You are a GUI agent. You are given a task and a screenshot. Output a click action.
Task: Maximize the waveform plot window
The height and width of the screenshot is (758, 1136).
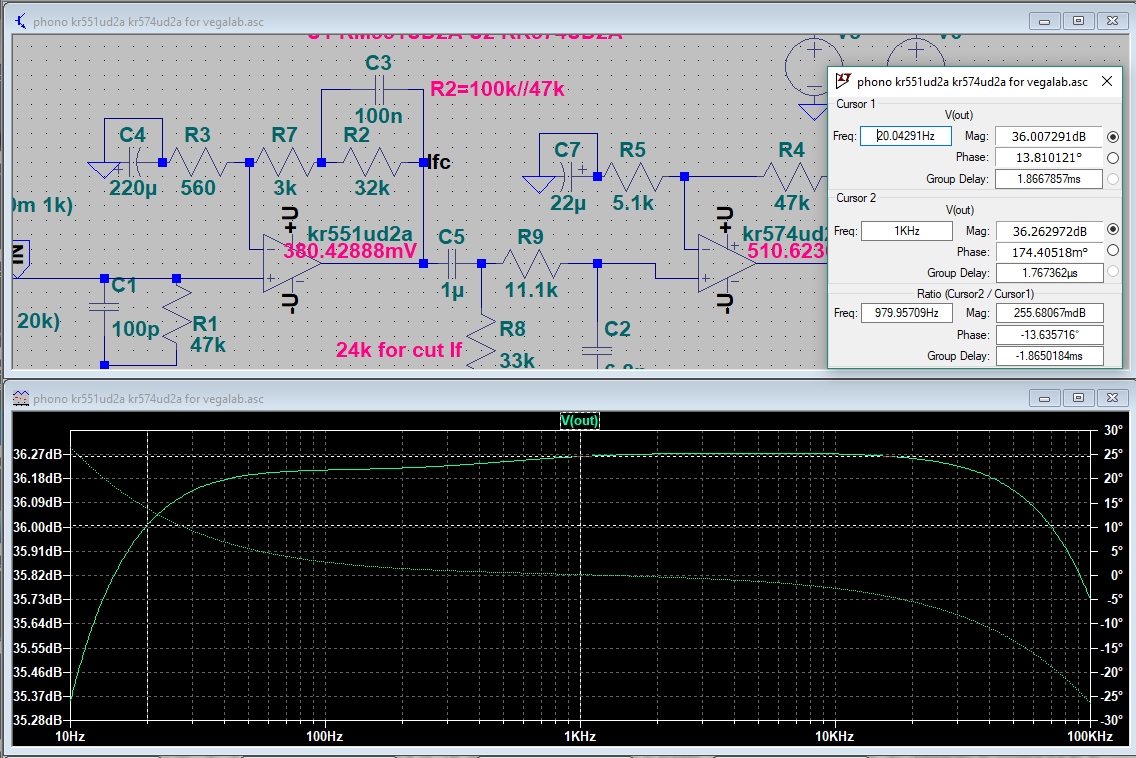[1078, 398]
